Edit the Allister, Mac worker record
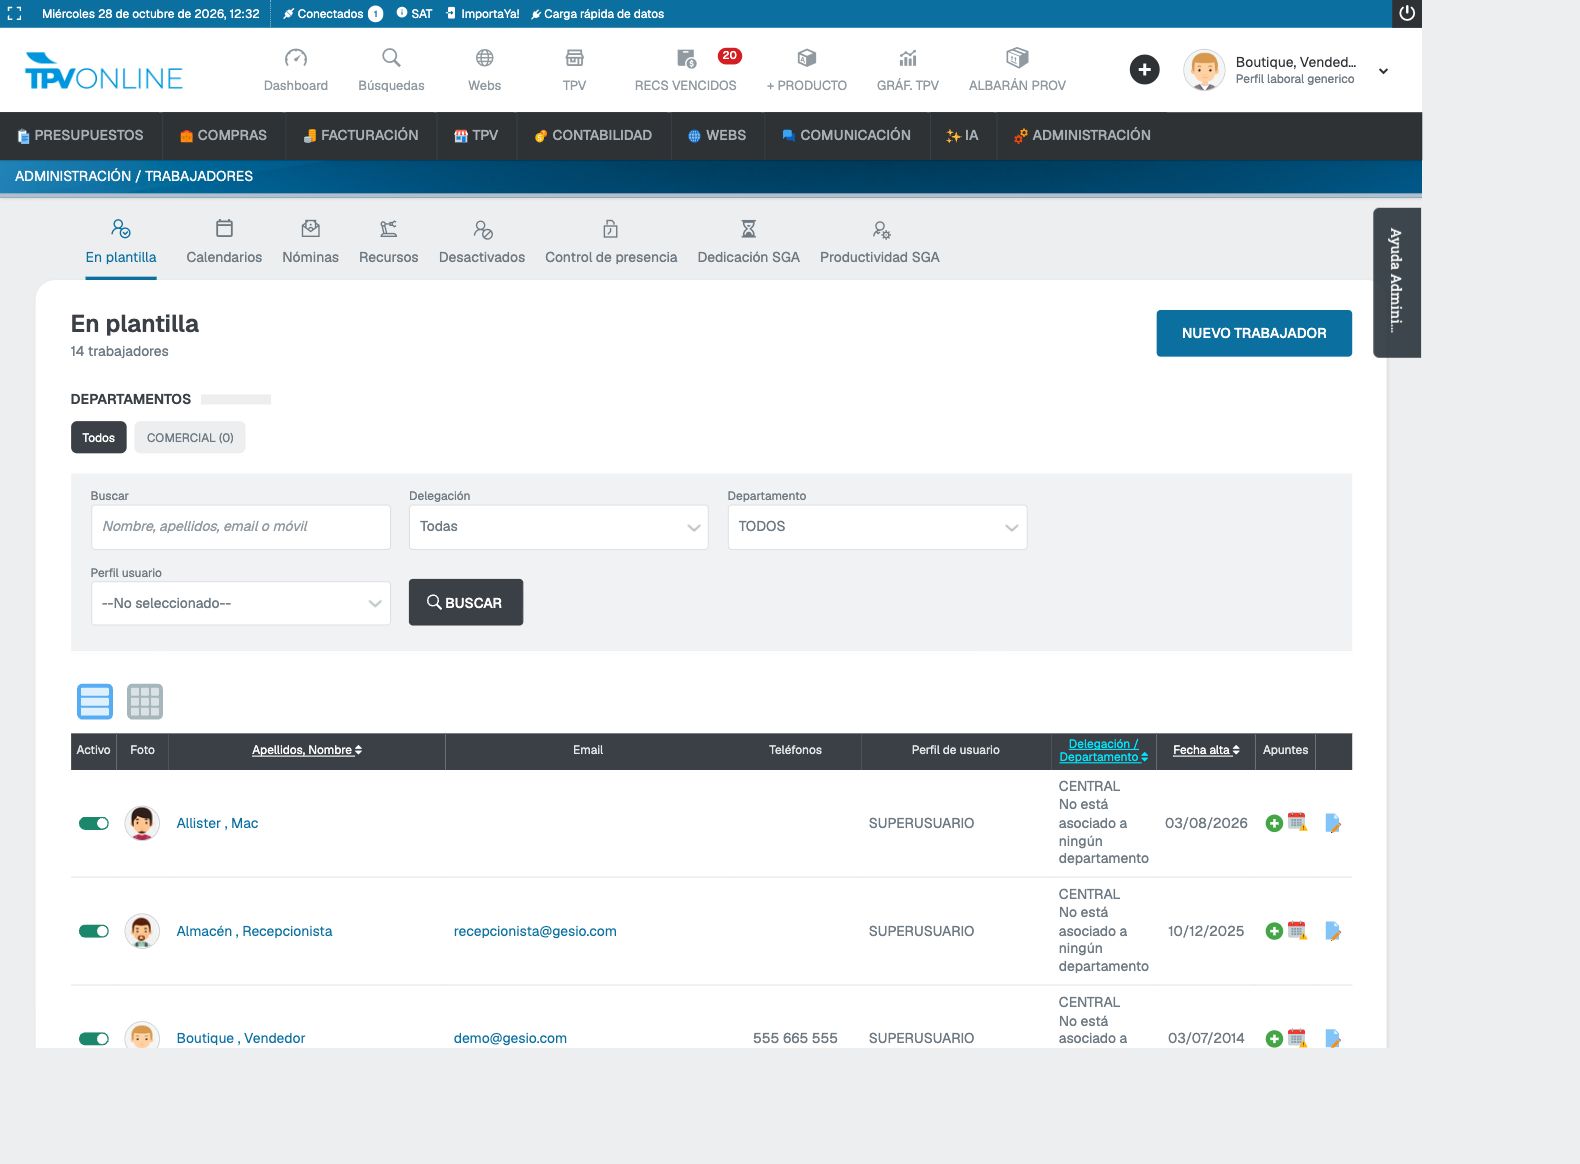This screenshot has height=1164, width=1580. tap(1333, 823)
